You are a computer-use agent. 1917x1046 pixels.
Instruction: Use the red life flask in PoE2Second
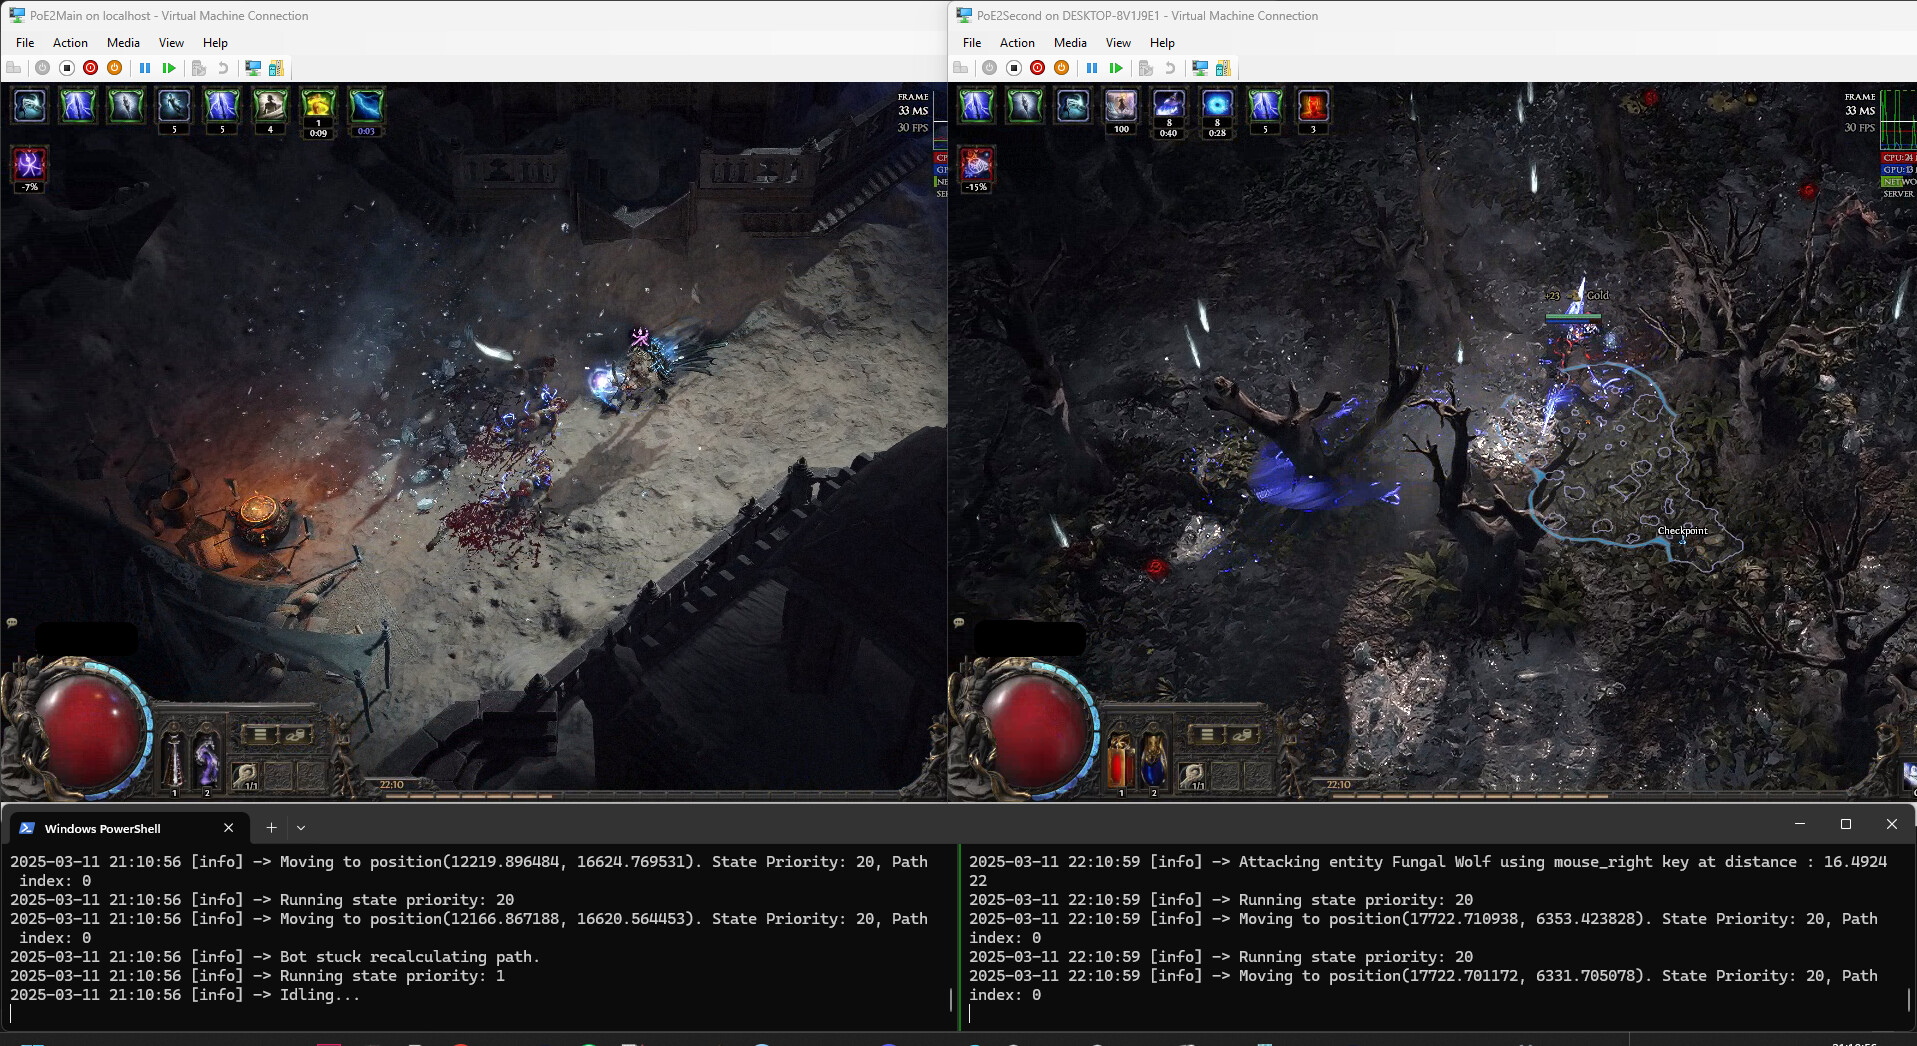pyautogui.click(x=1121, y=761)
